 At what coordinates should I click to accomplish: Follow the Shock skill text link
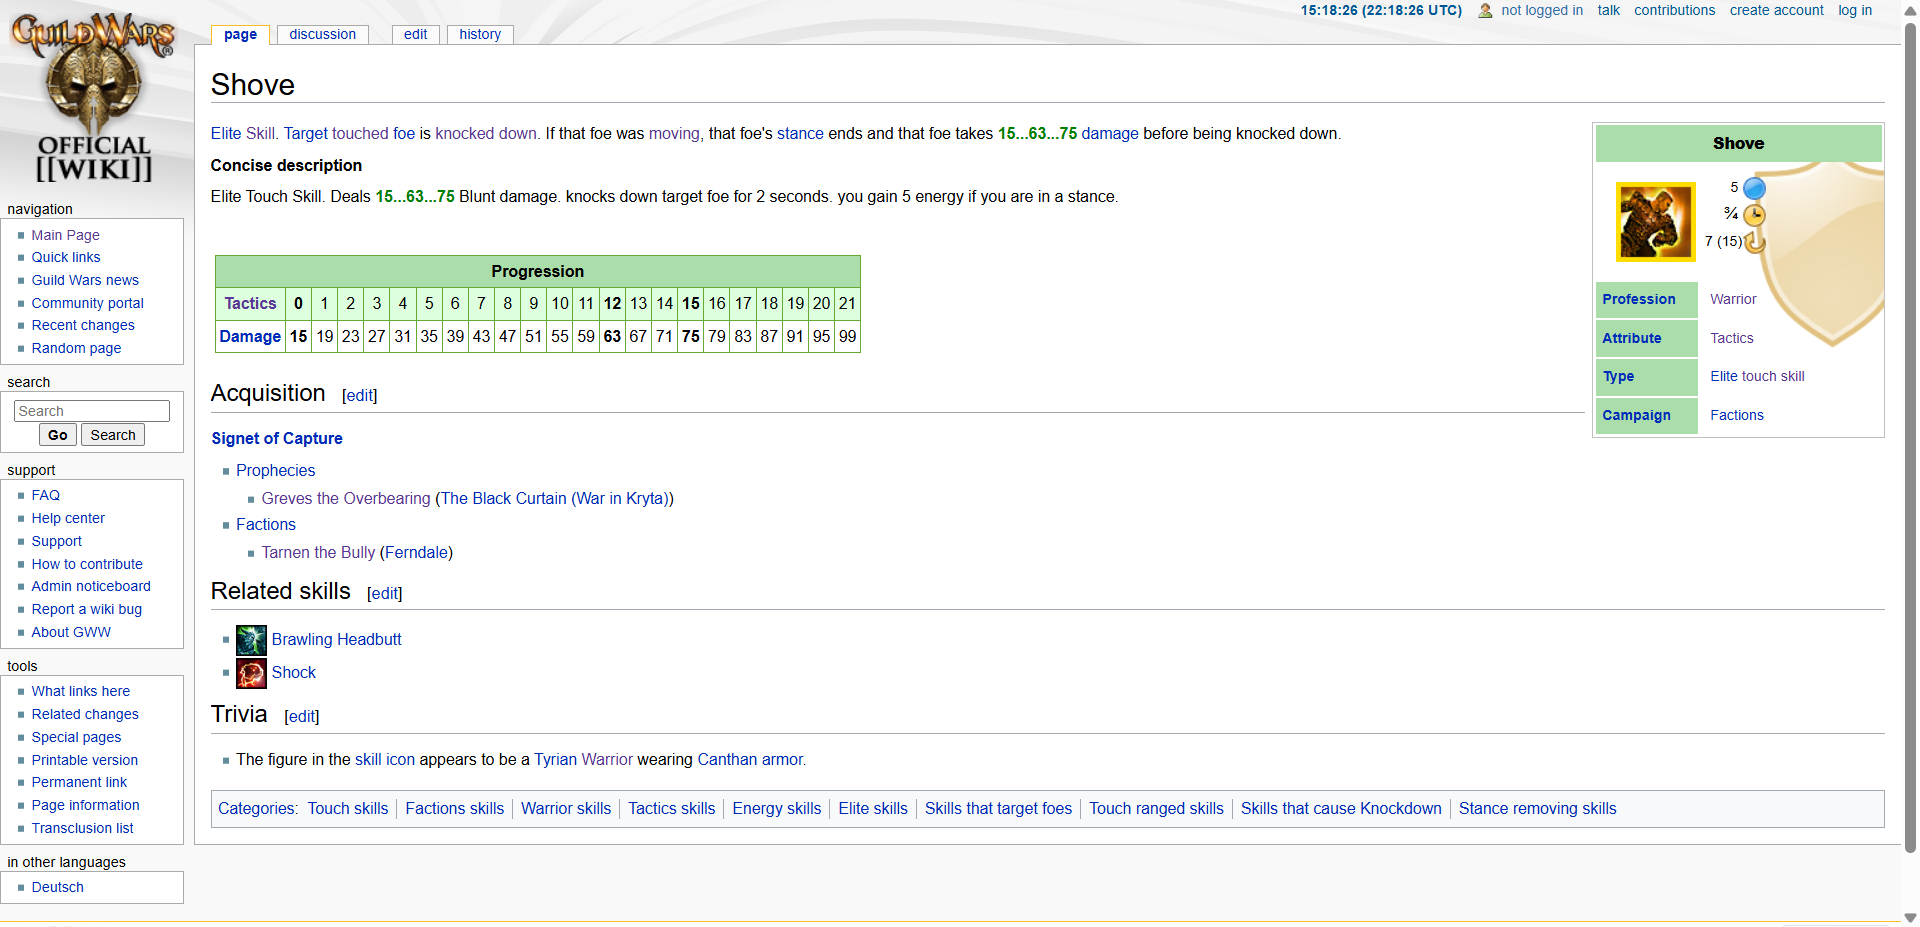point(294,673)
